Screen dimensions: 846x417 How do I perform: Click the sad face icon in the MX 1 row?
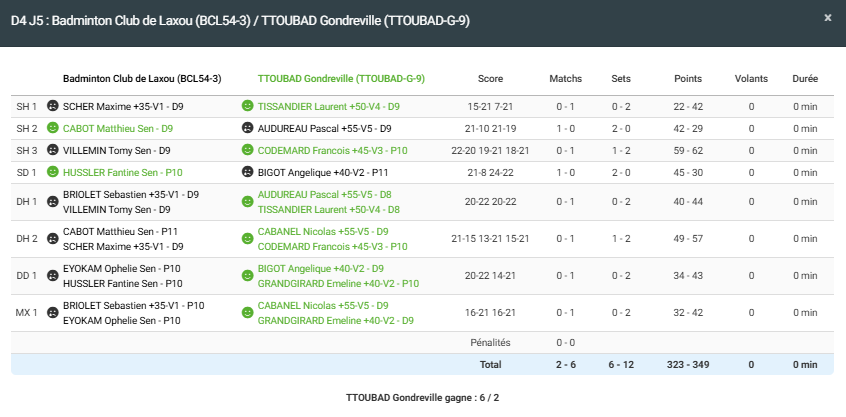[53, 313]
